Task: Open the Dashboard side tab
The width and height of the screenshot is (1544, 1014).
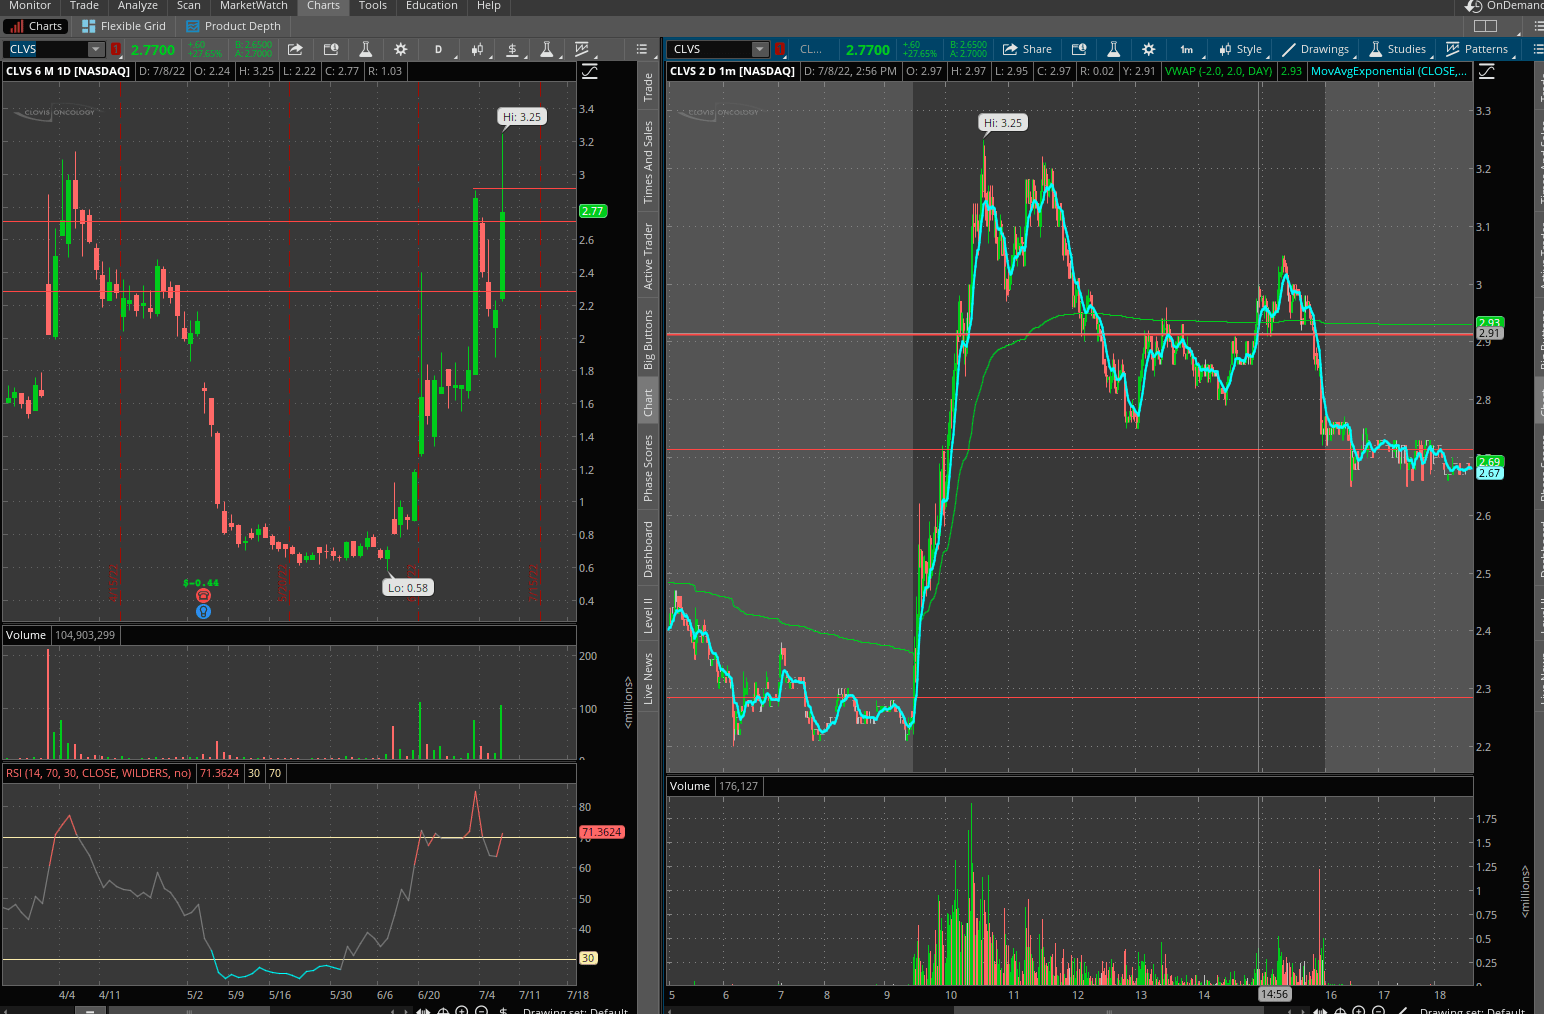Action: (x=648, y=549)
